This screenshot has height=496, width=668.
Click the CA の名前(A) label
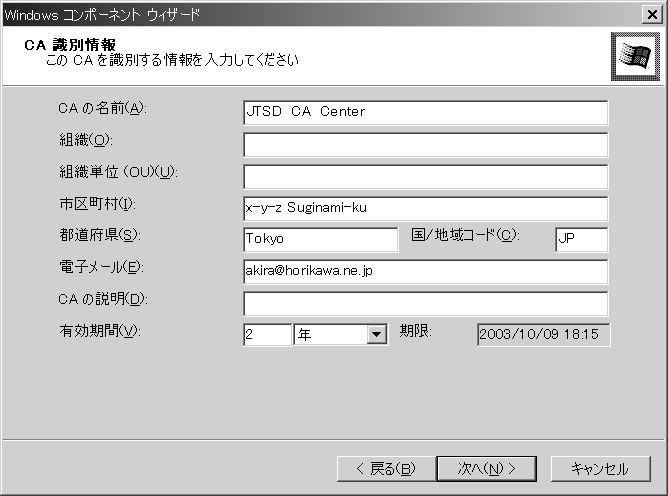[102, 108]
